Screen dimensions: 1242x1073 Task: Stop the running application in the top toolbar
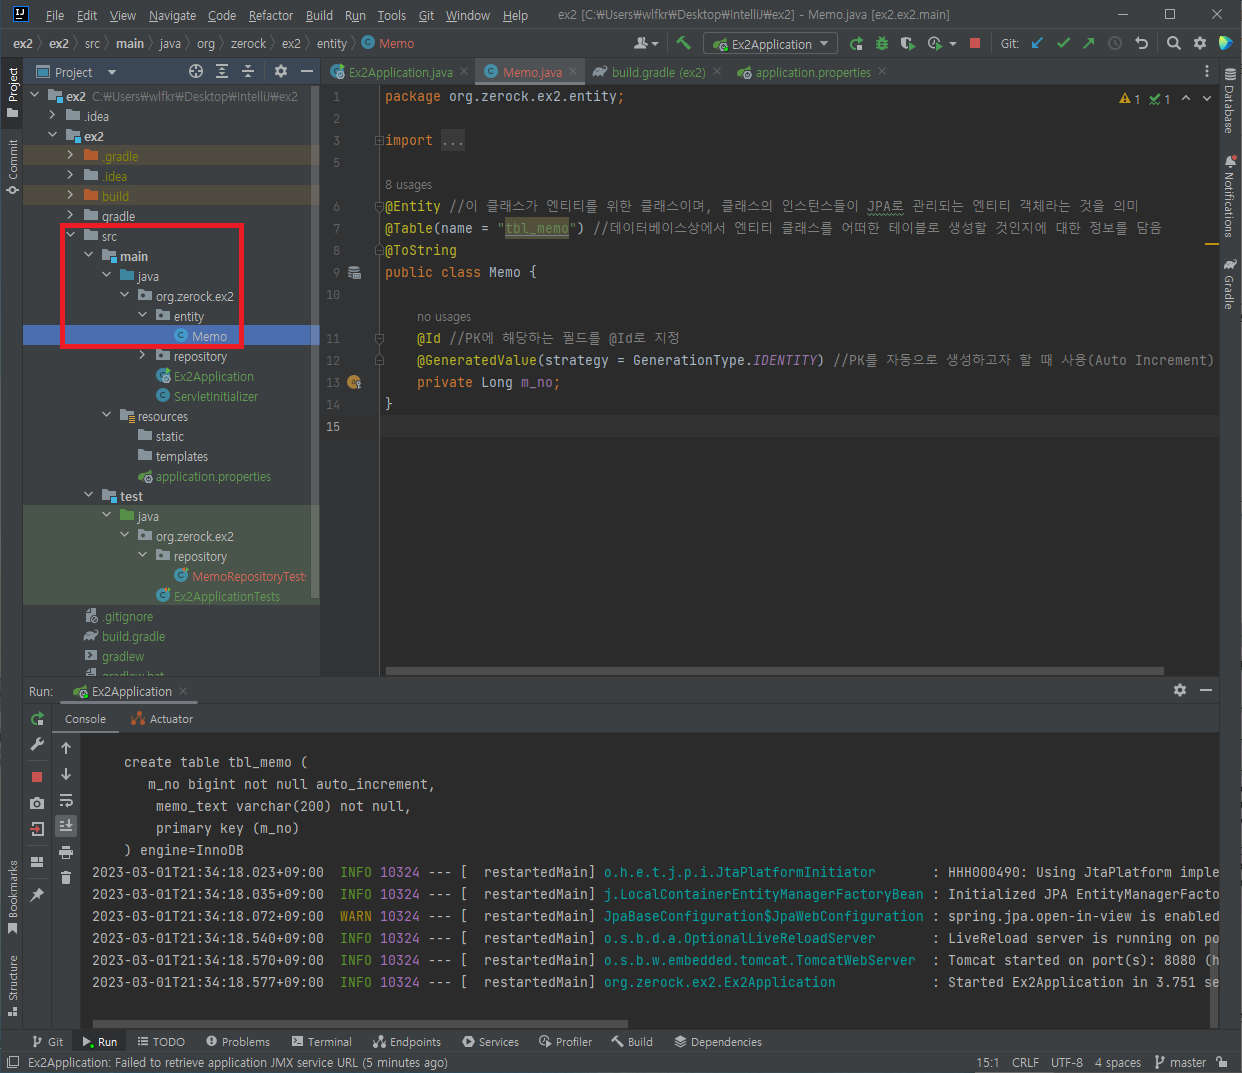[975, 43]
